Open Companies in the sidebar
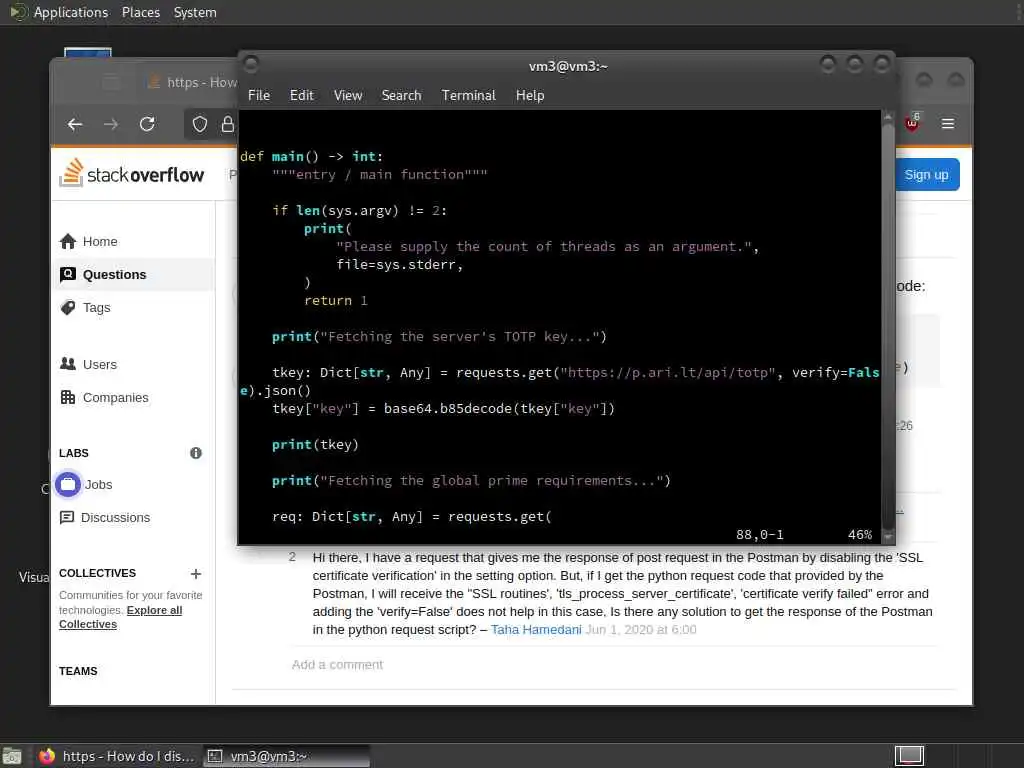This screenshot has width=1024, height=768. (x=116, y=397)
